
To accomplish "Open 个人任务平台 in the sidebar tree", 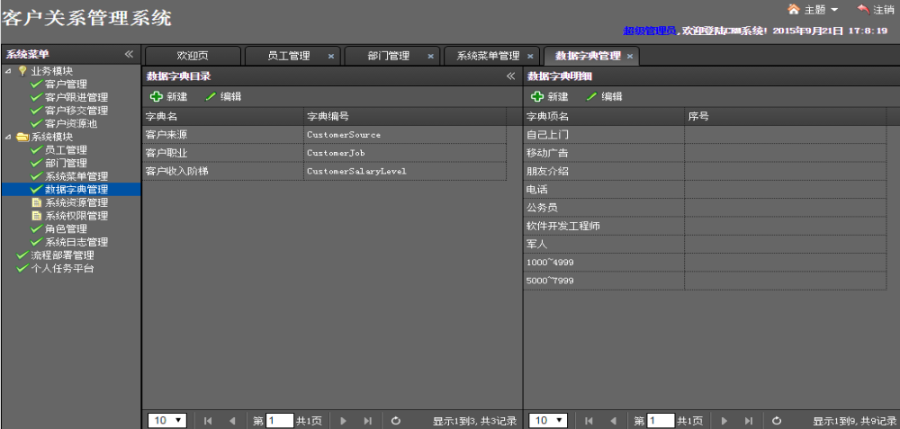I will (62, 268).
